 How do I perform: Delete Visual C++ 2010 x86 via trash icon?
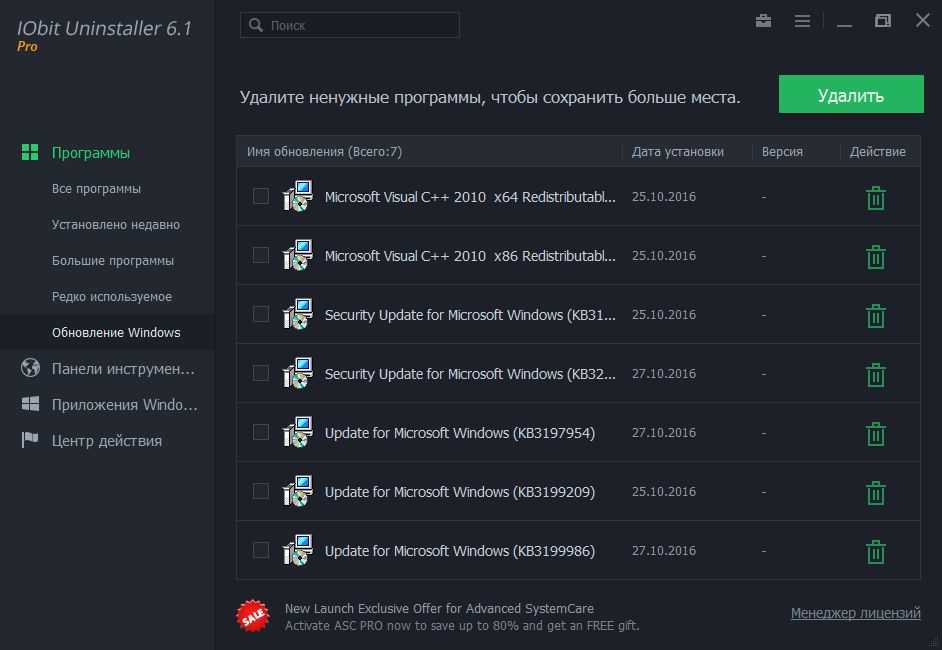(x=876, y=257)
